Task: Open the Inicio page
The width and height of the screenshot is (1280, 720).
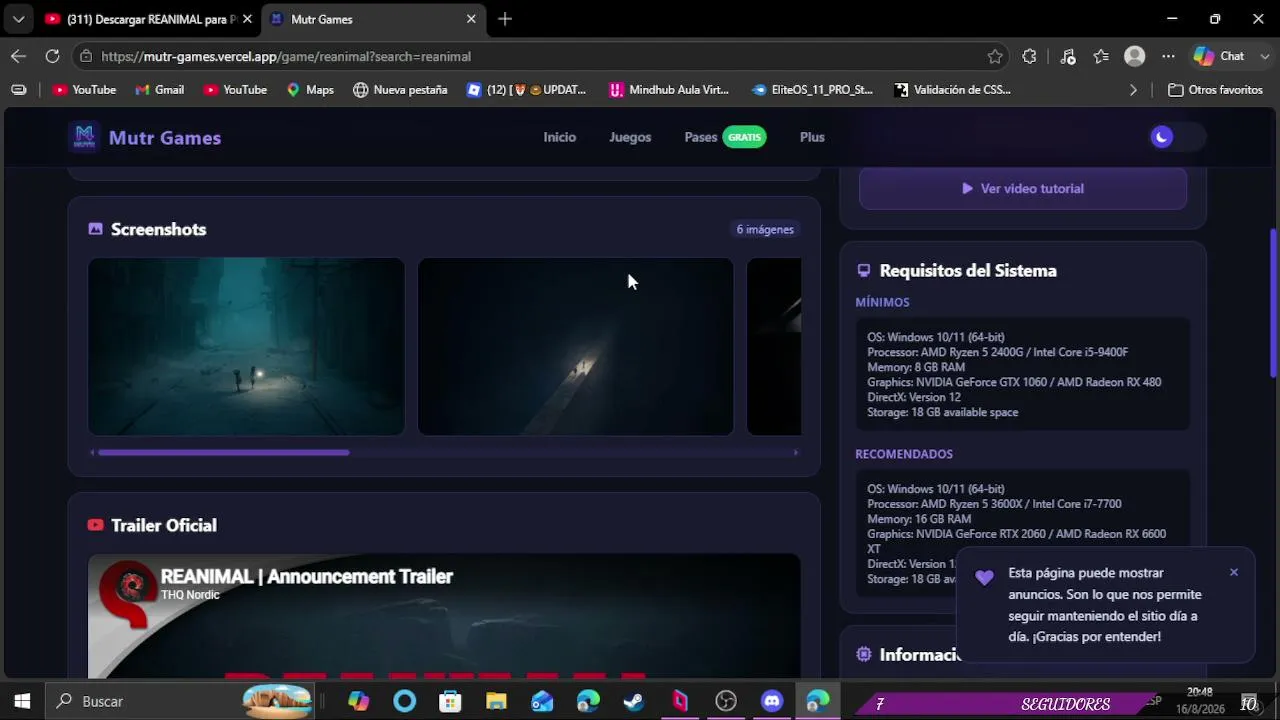Action: coord(560,137)
